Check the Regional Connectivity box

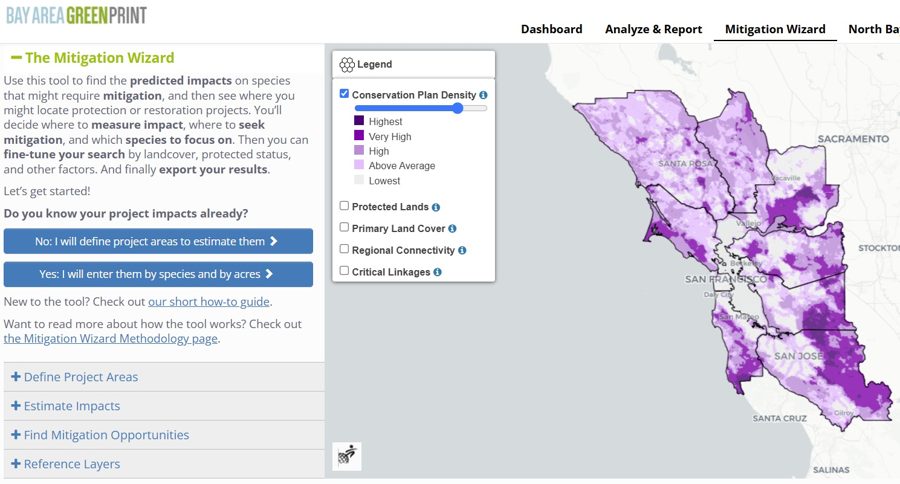tap(344, 249)
